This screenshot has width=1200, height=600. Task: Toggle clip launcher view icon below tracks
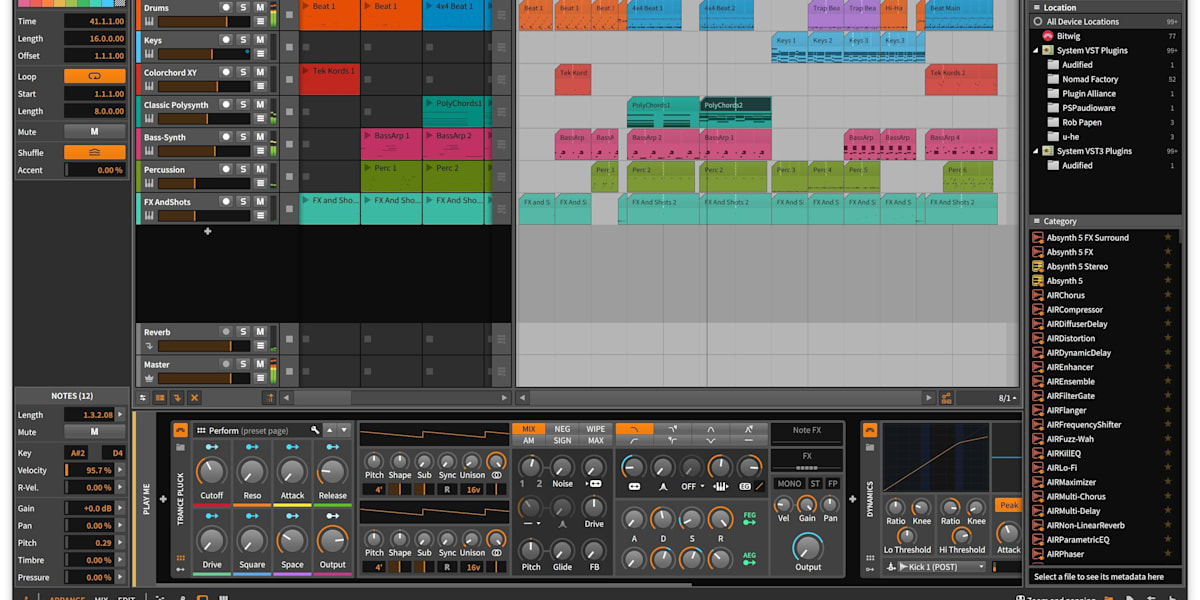(160, 397)
